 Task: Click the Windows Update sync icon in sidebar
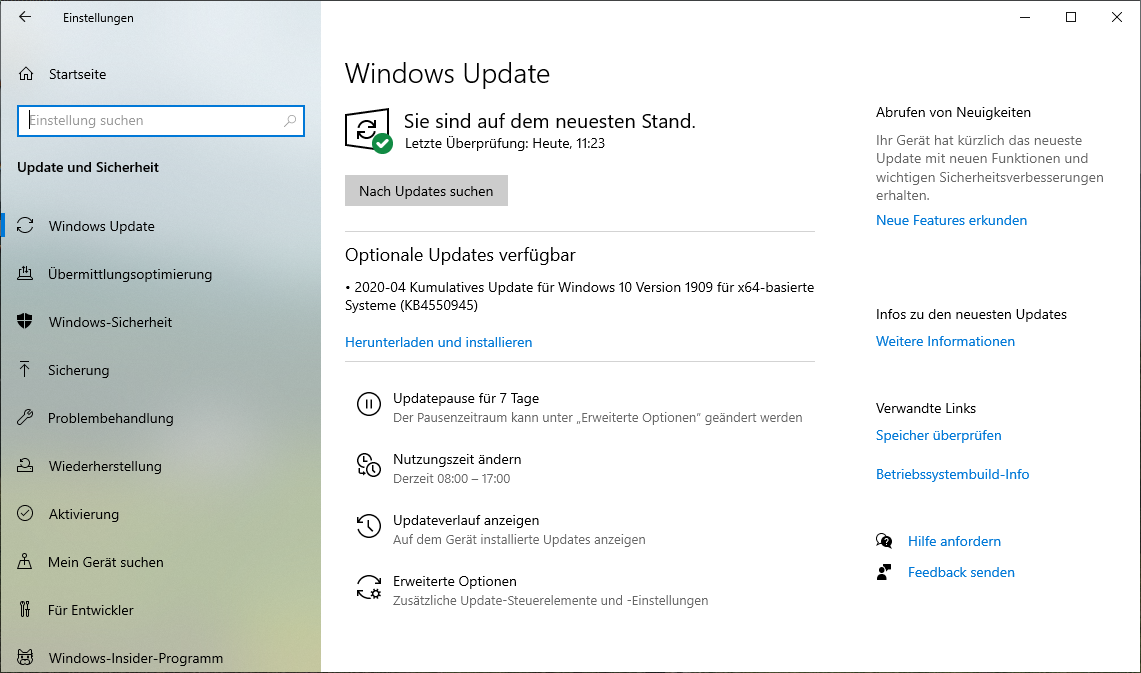click(25, 226)
